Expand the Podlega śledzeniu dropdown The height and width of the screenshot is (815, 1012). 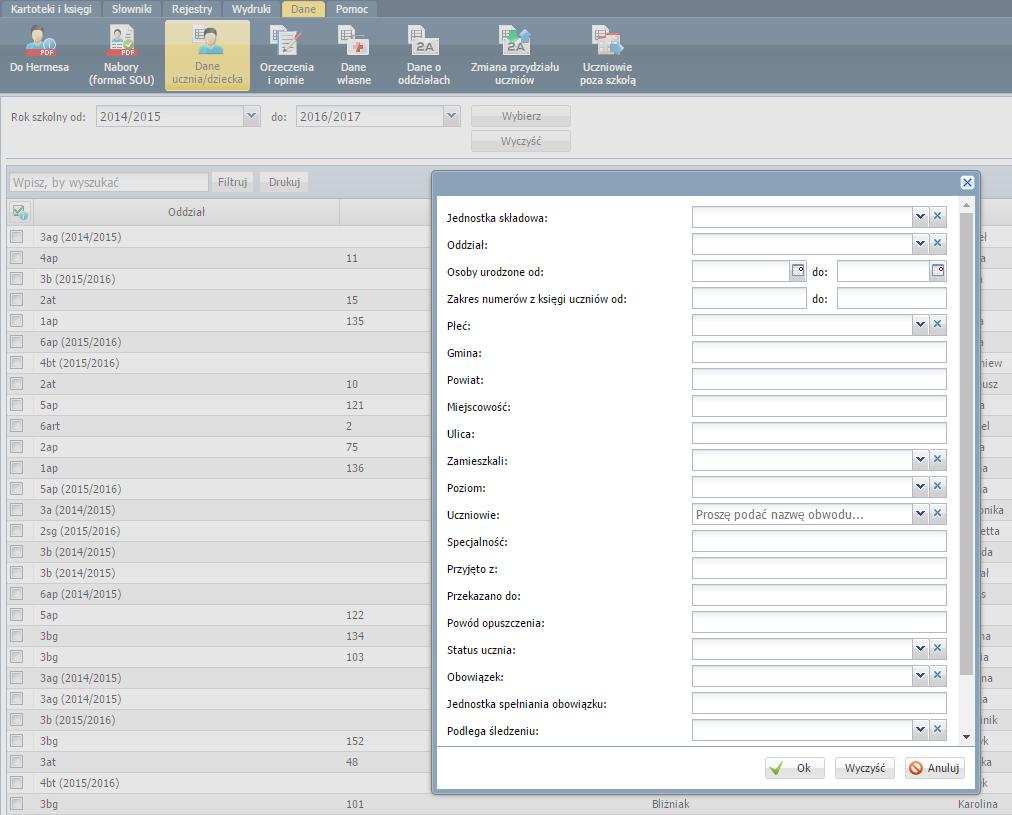click(920, 730)
